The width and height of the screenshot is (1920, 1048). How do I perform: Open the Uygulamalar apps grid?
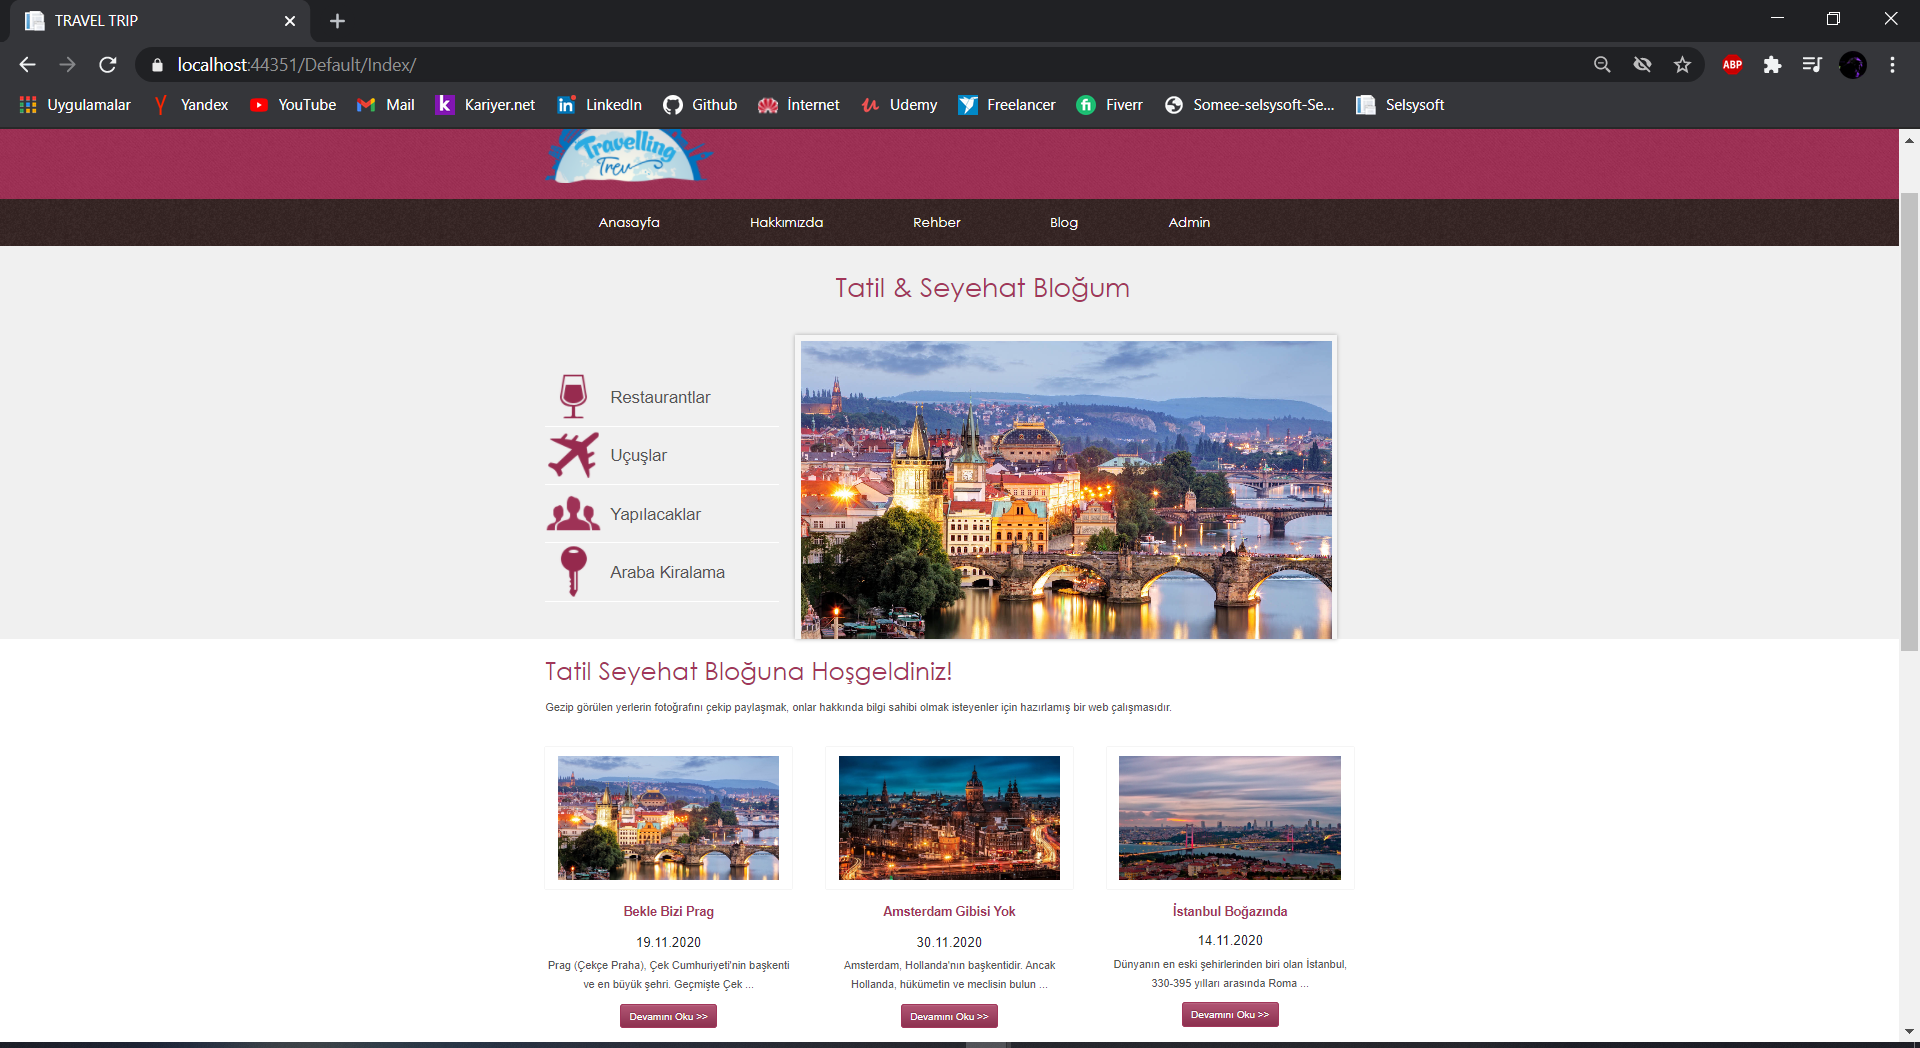click(27, 104)
